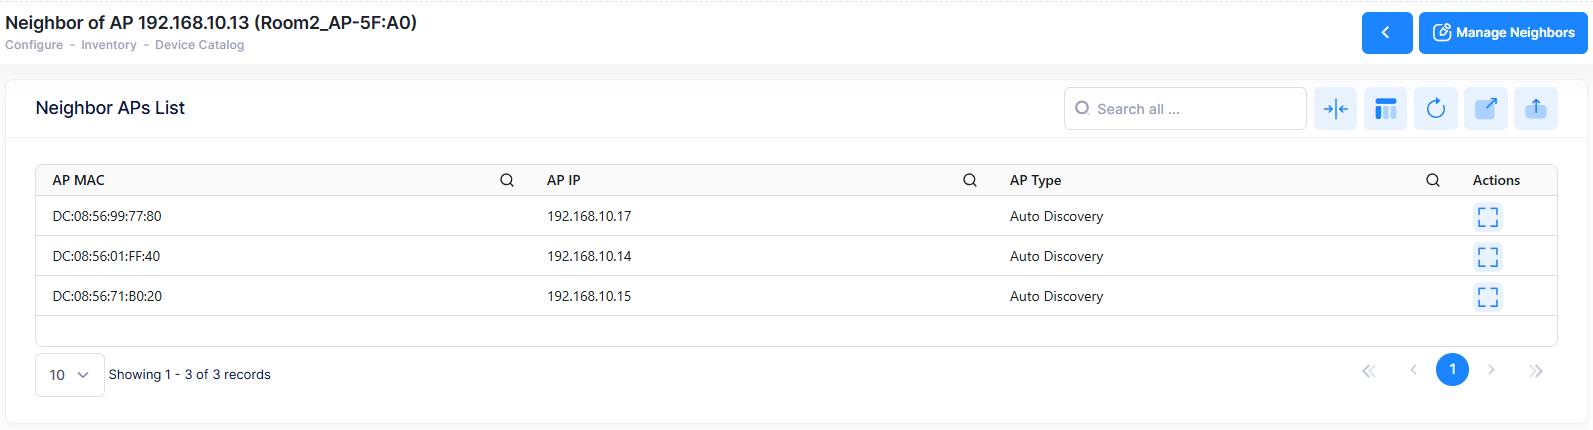1593x430 pixels.
Task: Open the page size dropdown showing 10
Action: pos(70,375)
